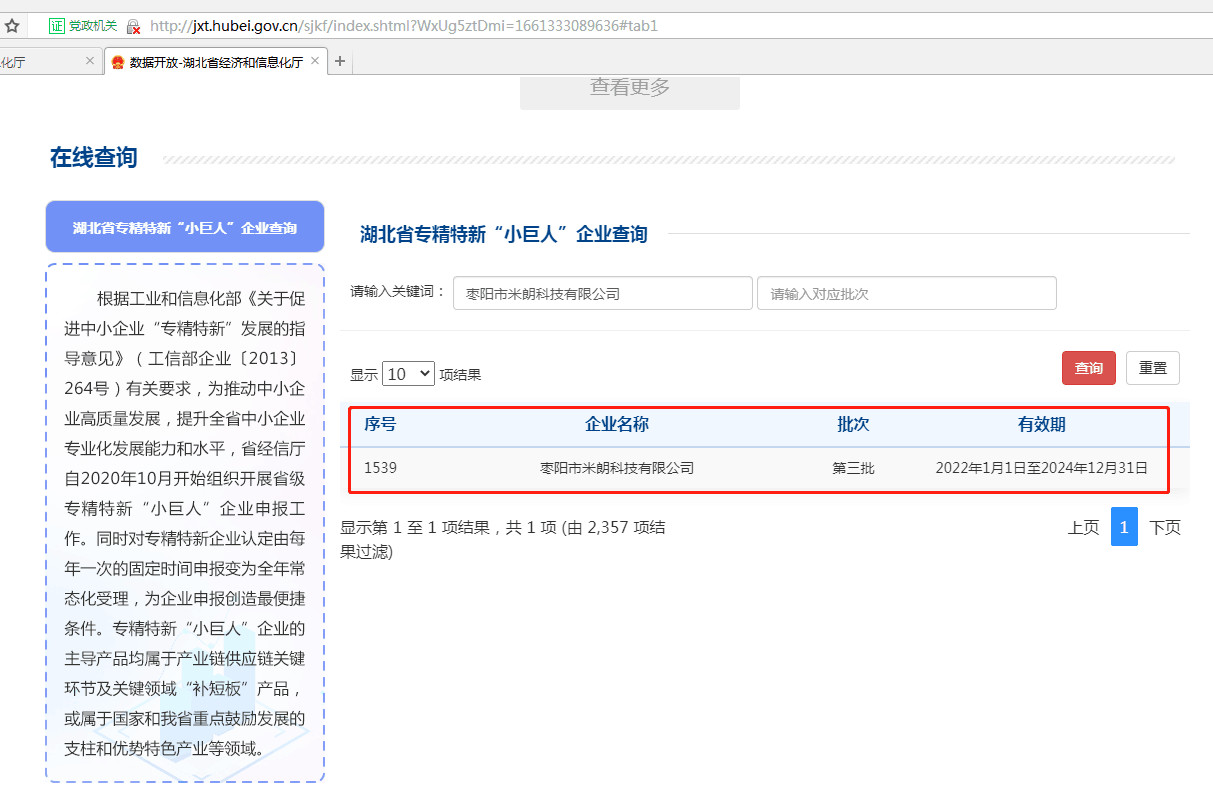The image size is (1213, 793).
Task: Sort by 序号 column header
Action: [380, 424]
